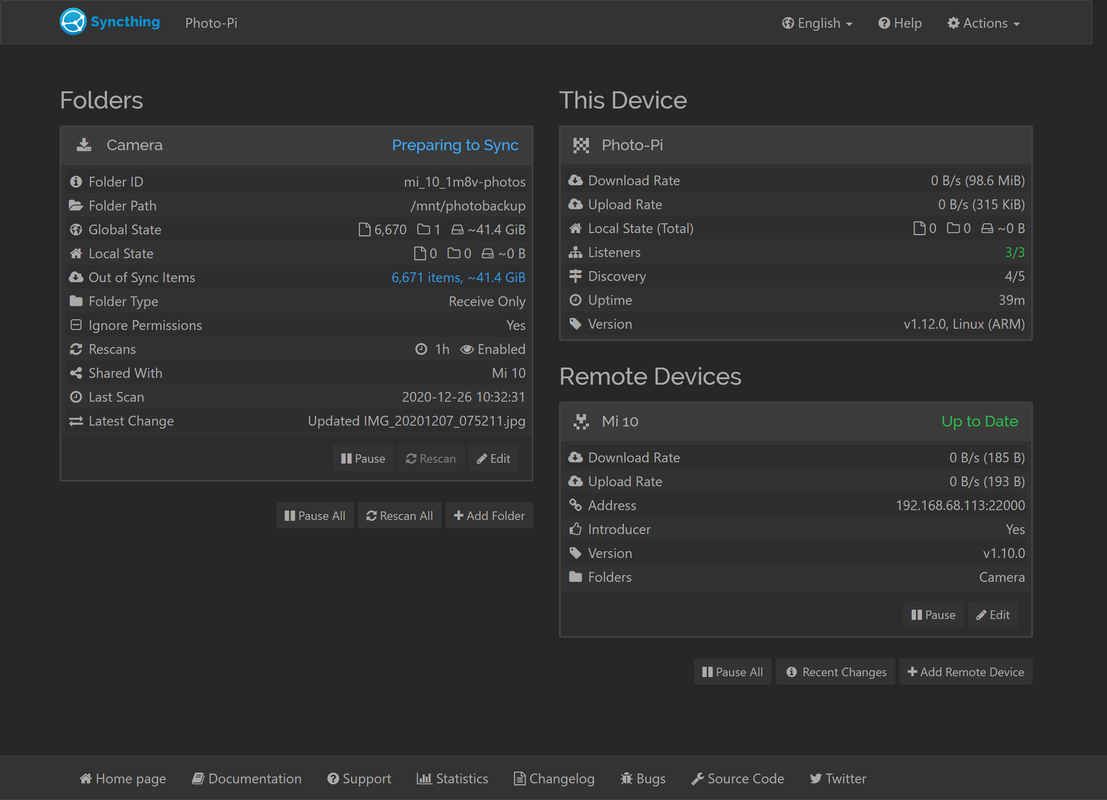The width and height of the screenshot is (1107, 800).
Task: Click the Camera folder download icon
Action: pyautogui.click(x=84, y=145)
